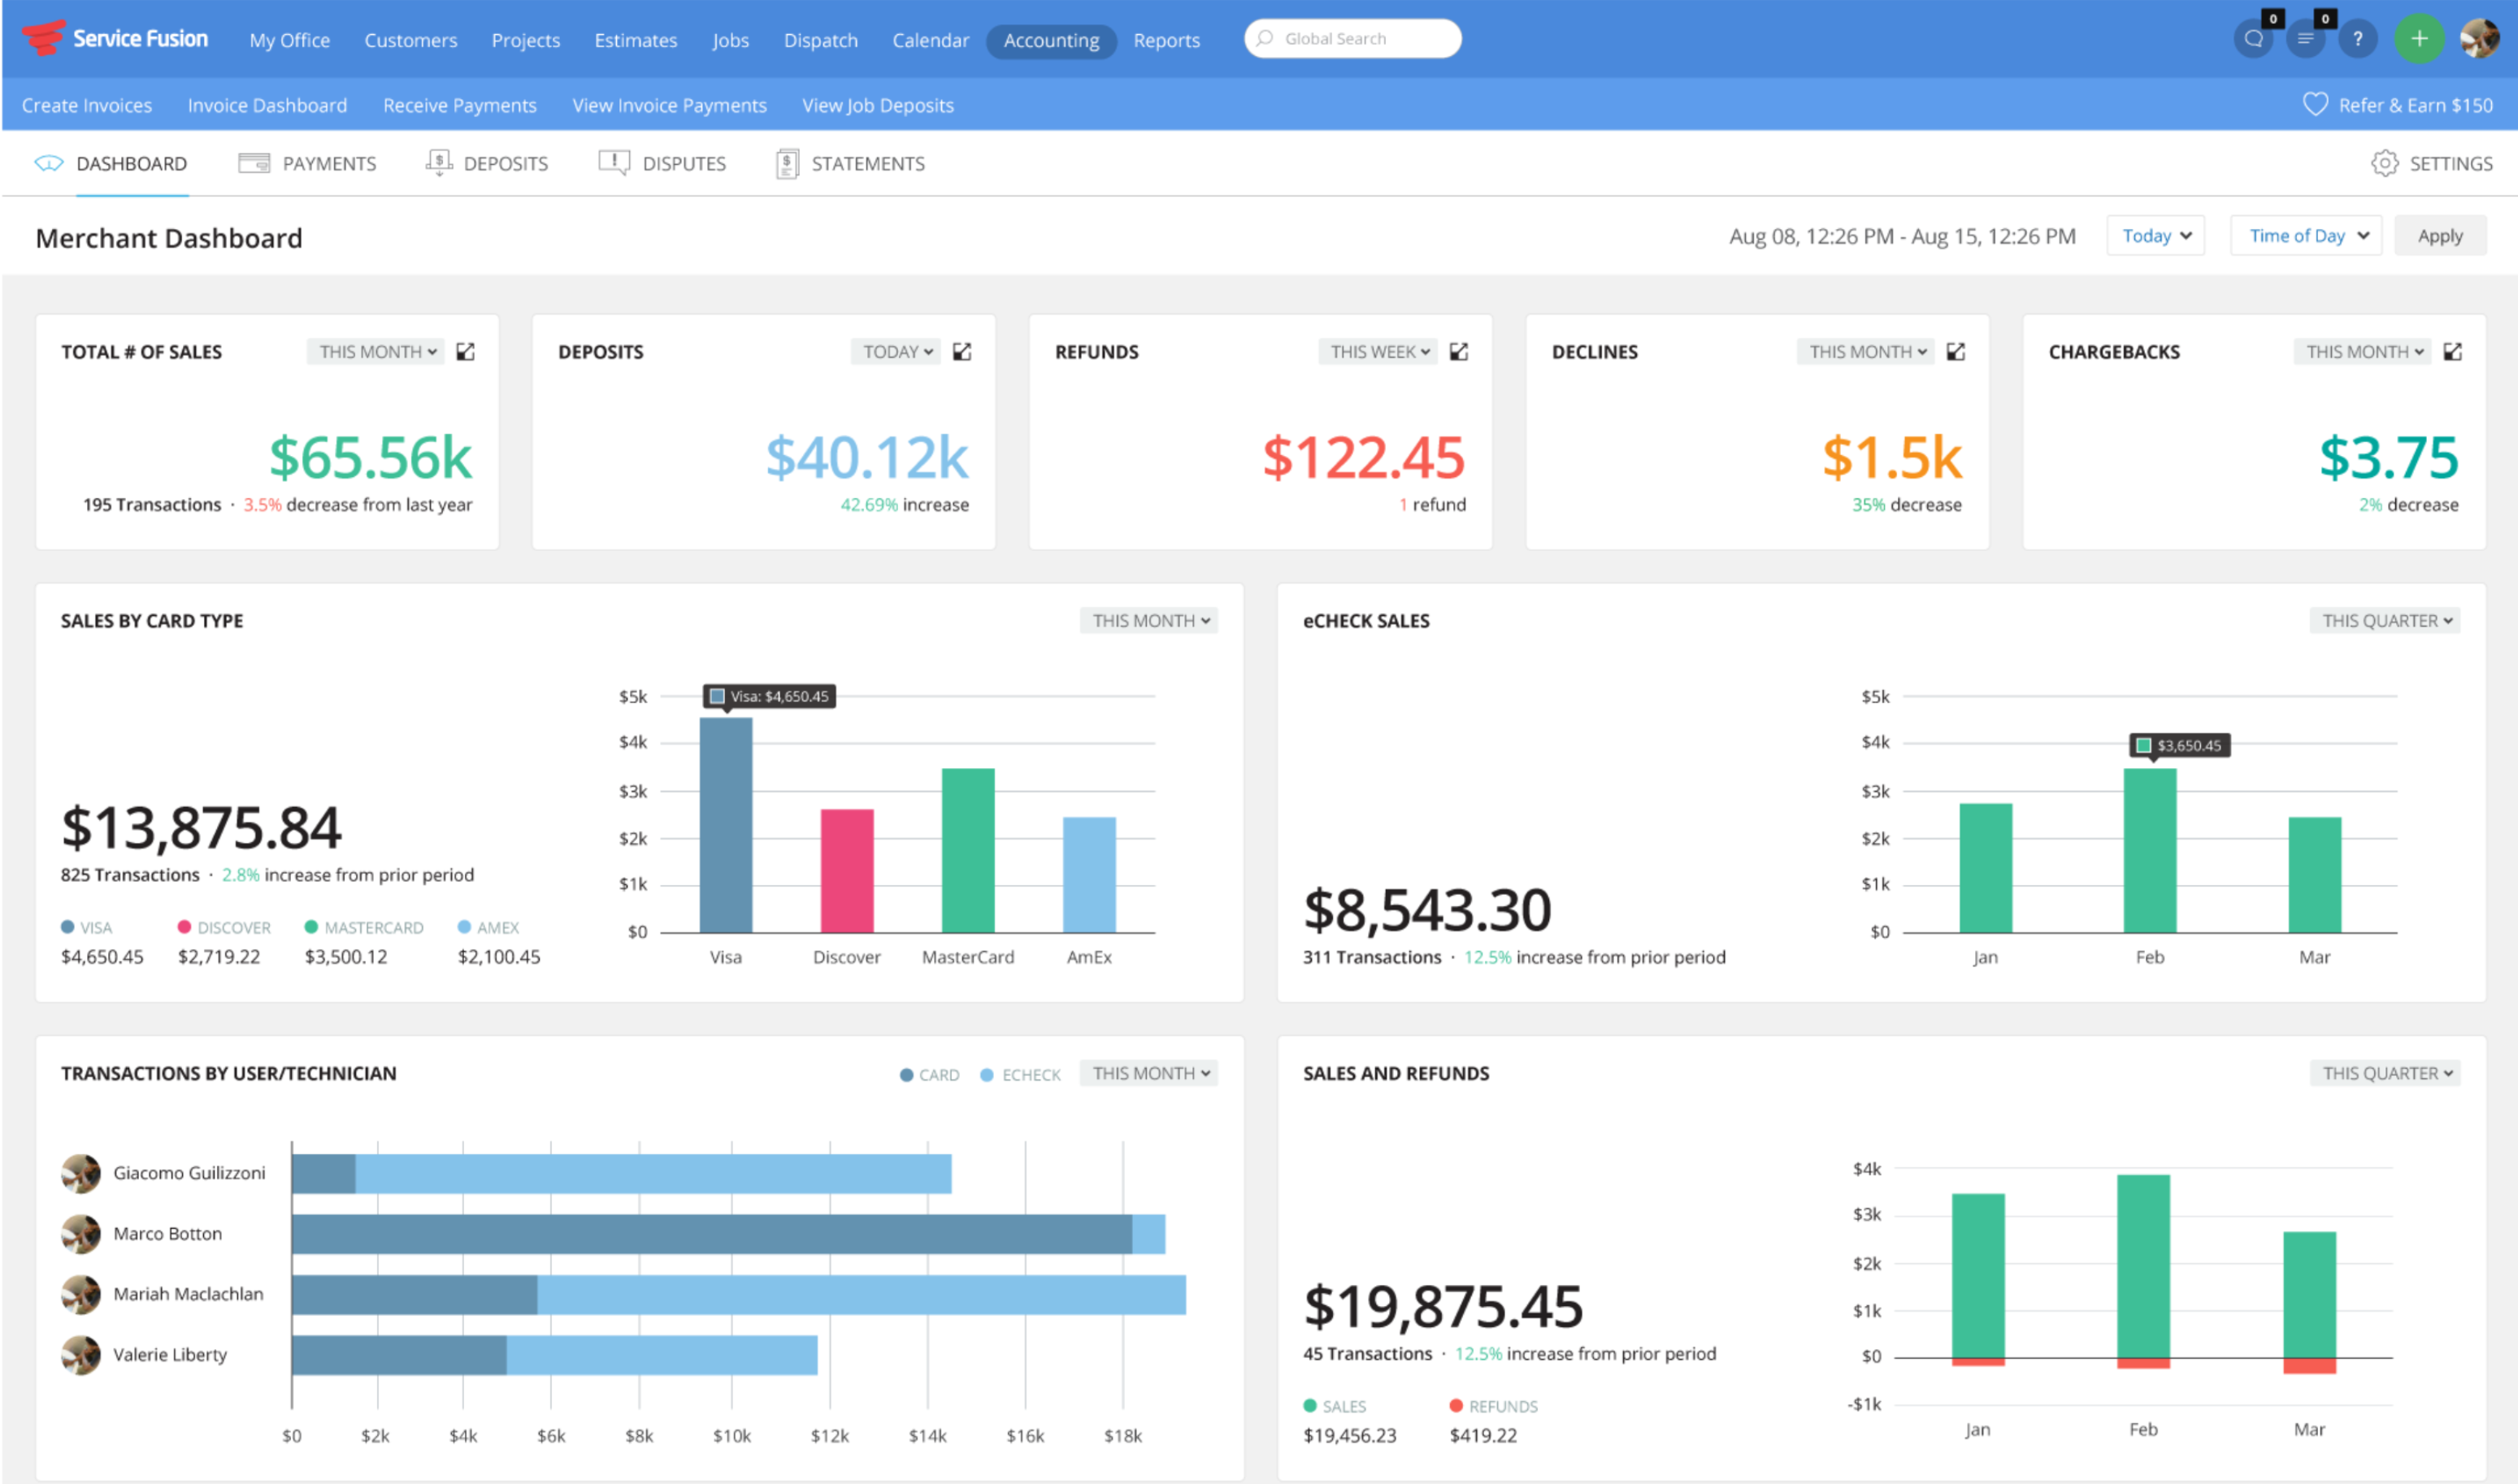
Task: Open the Time of Day dropdown
Action: [2306, 236]
